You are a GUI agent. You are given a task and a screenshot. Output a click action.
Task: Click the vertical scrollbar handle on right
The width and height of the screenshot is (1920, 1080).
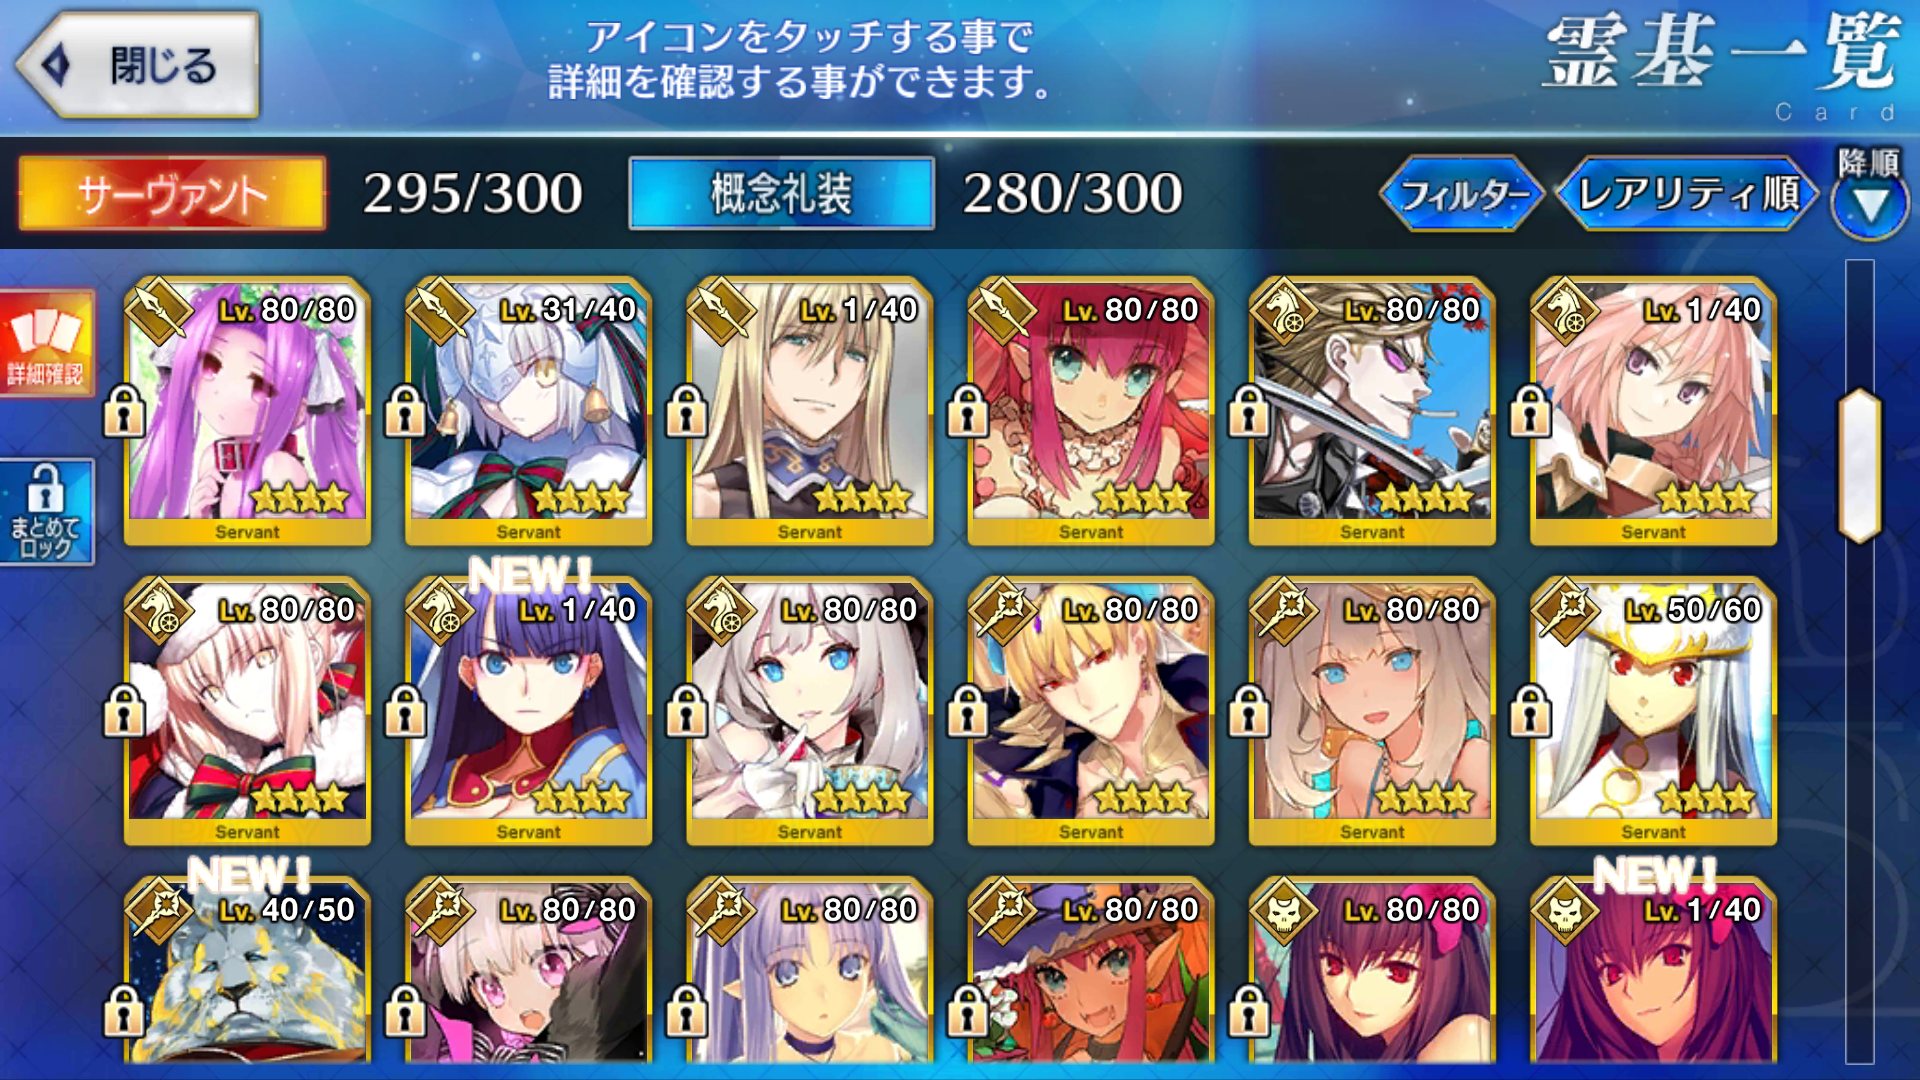1860,466
